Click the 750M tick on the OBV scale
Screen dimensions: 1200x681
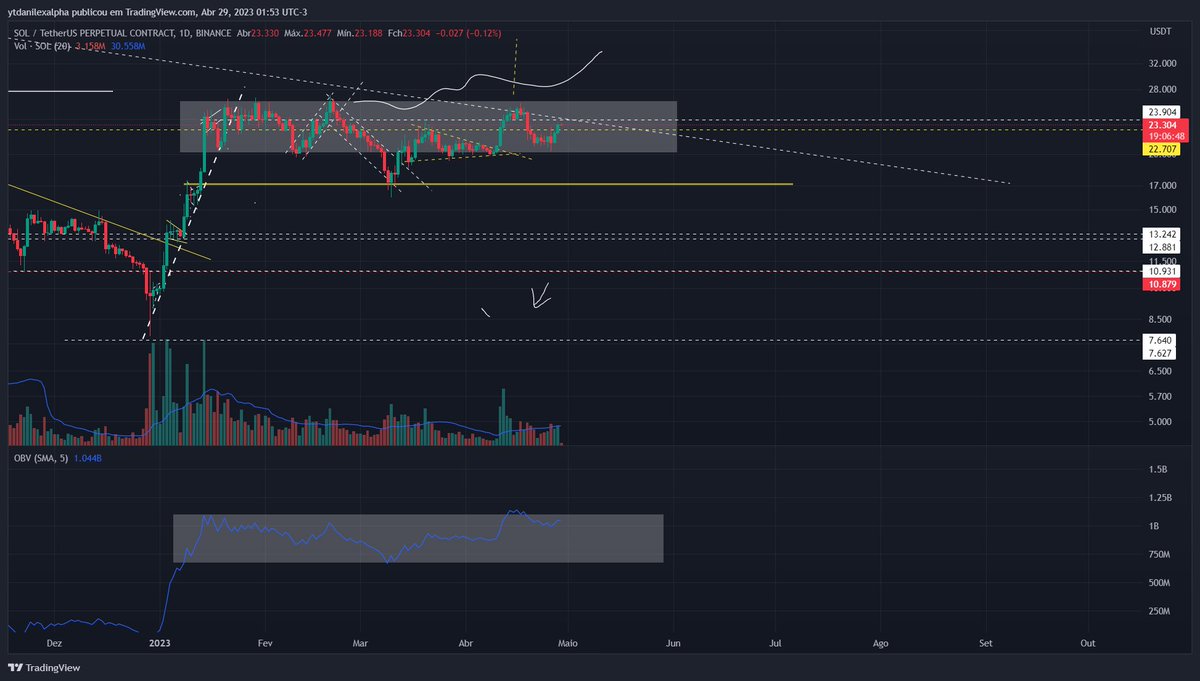point(1158,554)
